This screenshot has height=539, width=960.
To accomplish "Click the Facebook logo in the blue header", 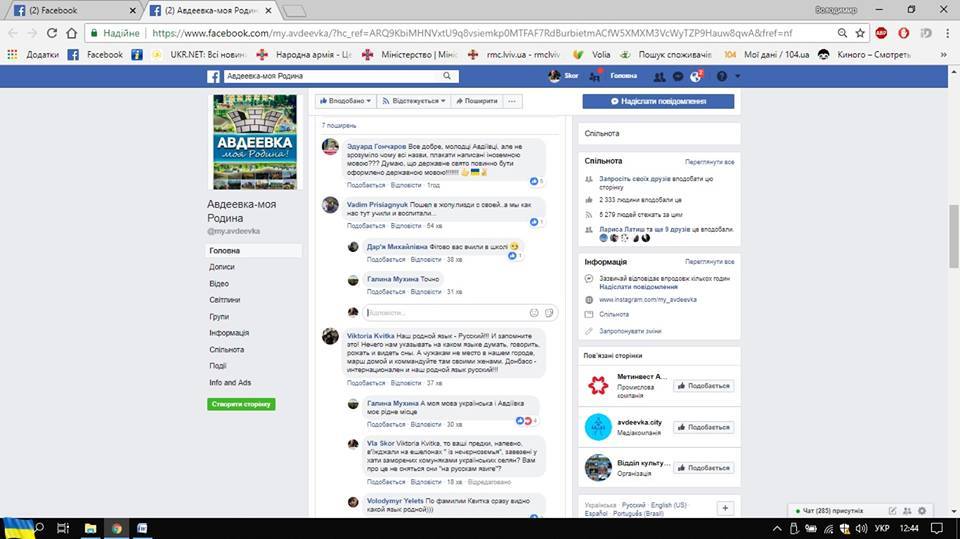I will point(213,76).
